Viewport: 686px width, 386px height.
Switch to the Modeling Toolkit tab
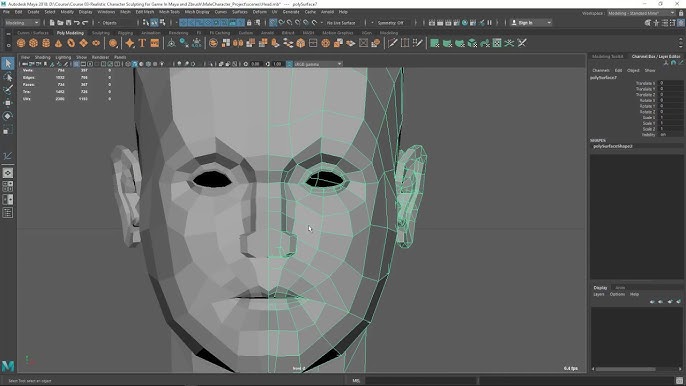(607, 56)
